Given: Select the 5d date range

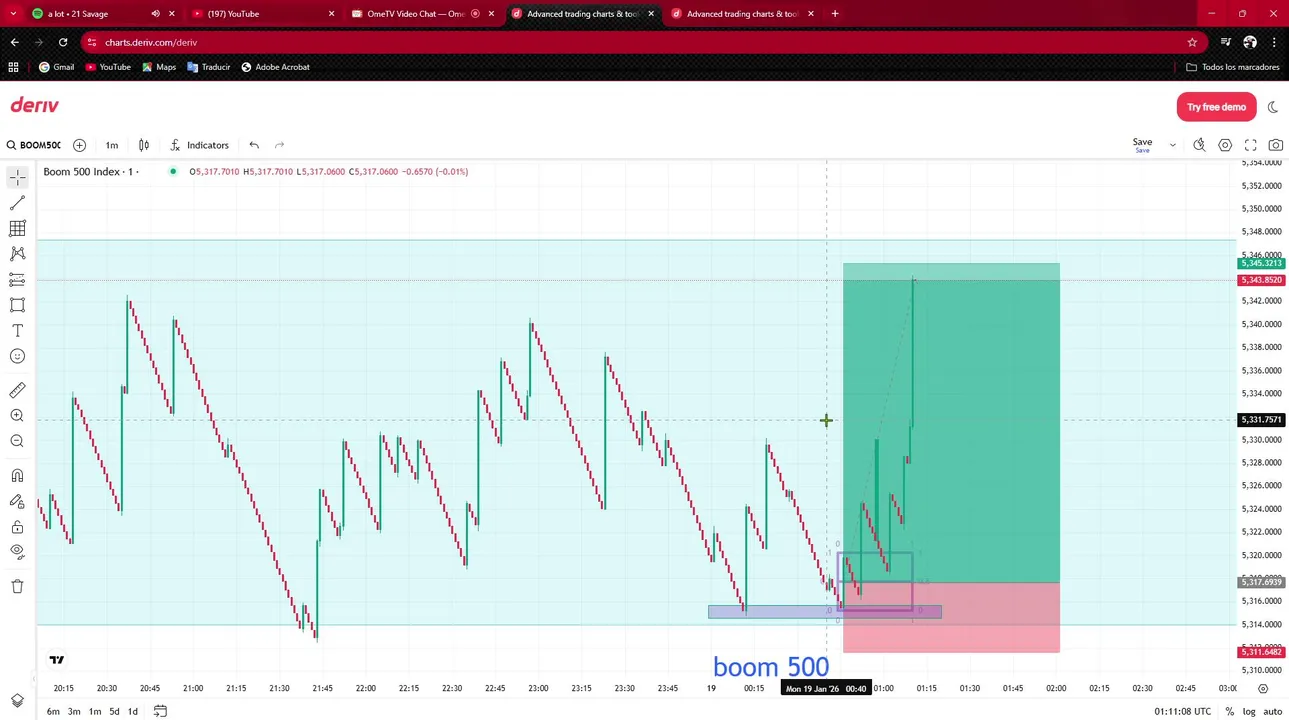Looking at the screenshot, I should point(114,711).
